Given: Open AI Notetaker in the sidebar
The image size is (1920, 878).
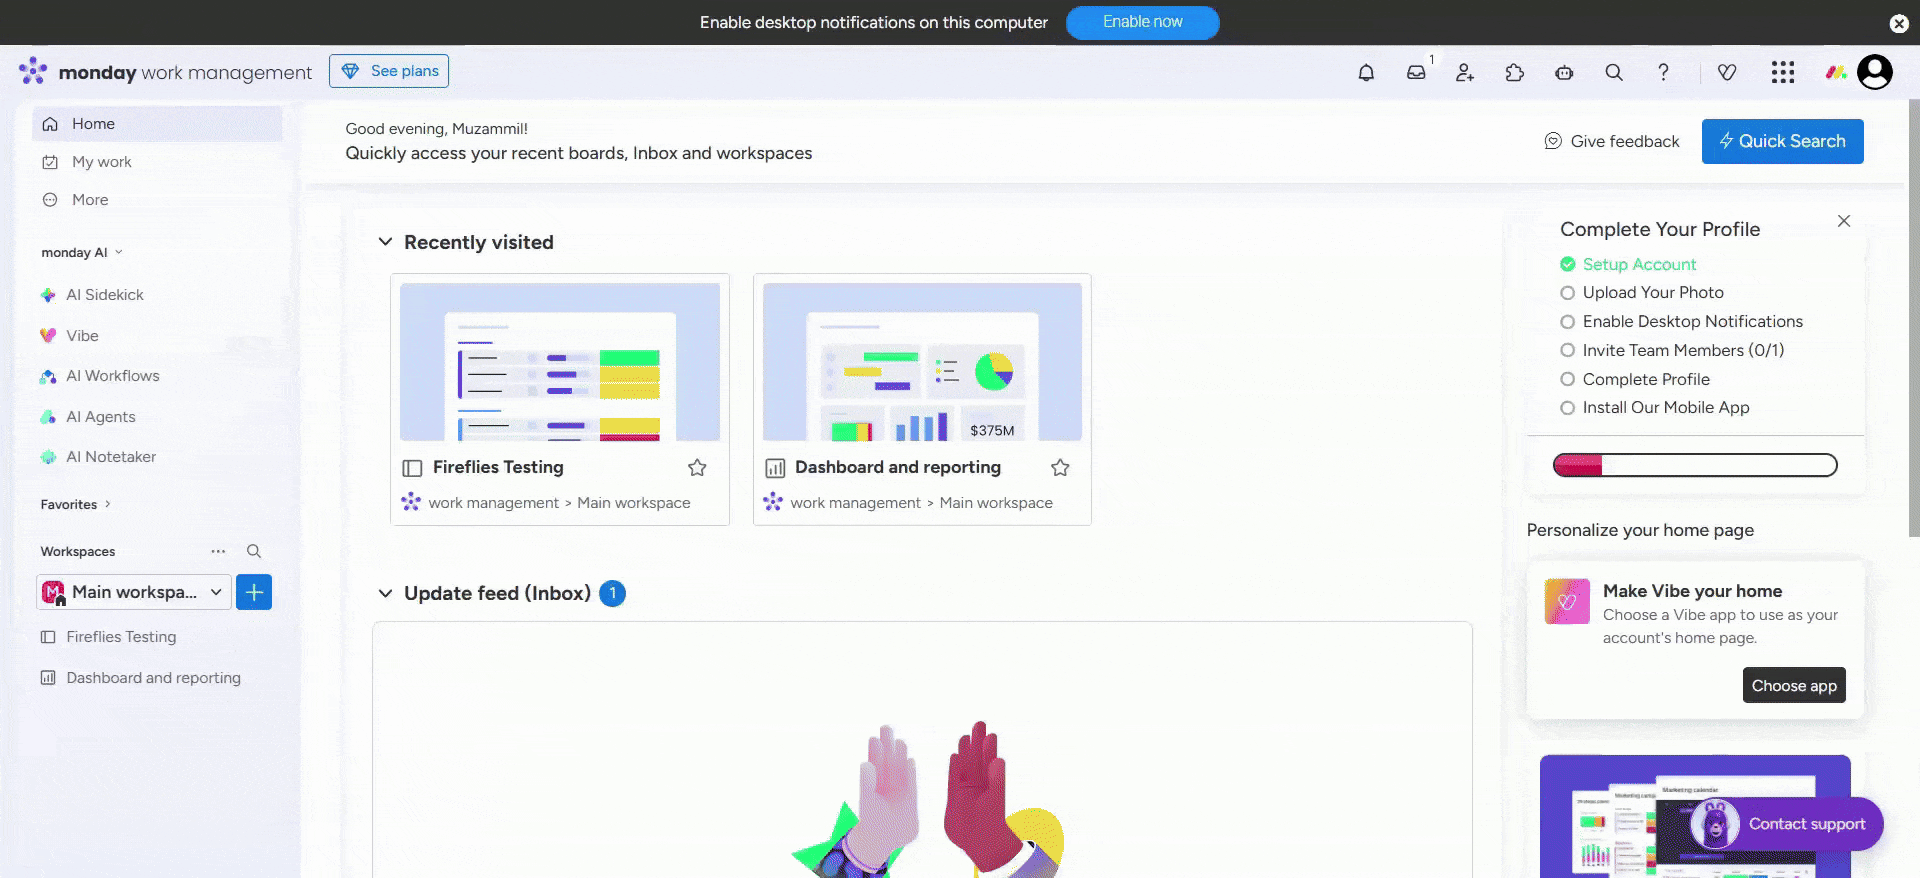Looking at the screenshot, I should click(111, 457).
